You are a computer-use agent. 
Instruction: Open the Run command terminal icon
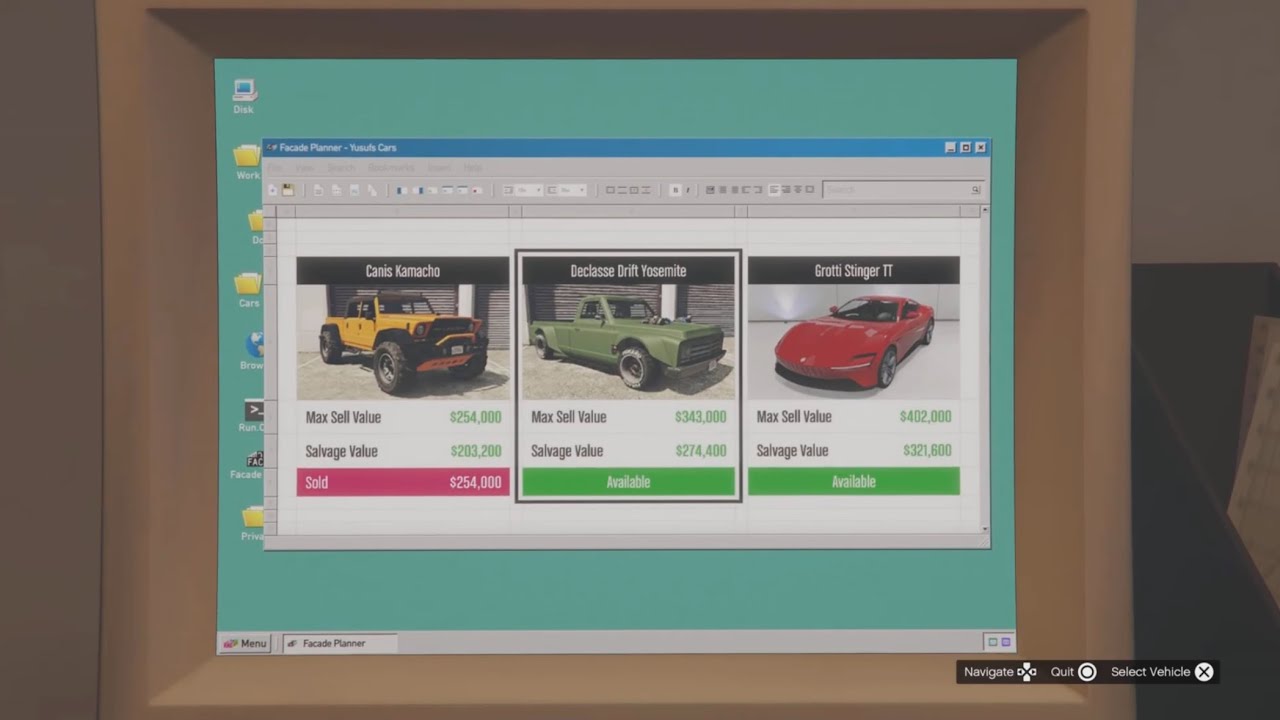[x=253, y=416]
